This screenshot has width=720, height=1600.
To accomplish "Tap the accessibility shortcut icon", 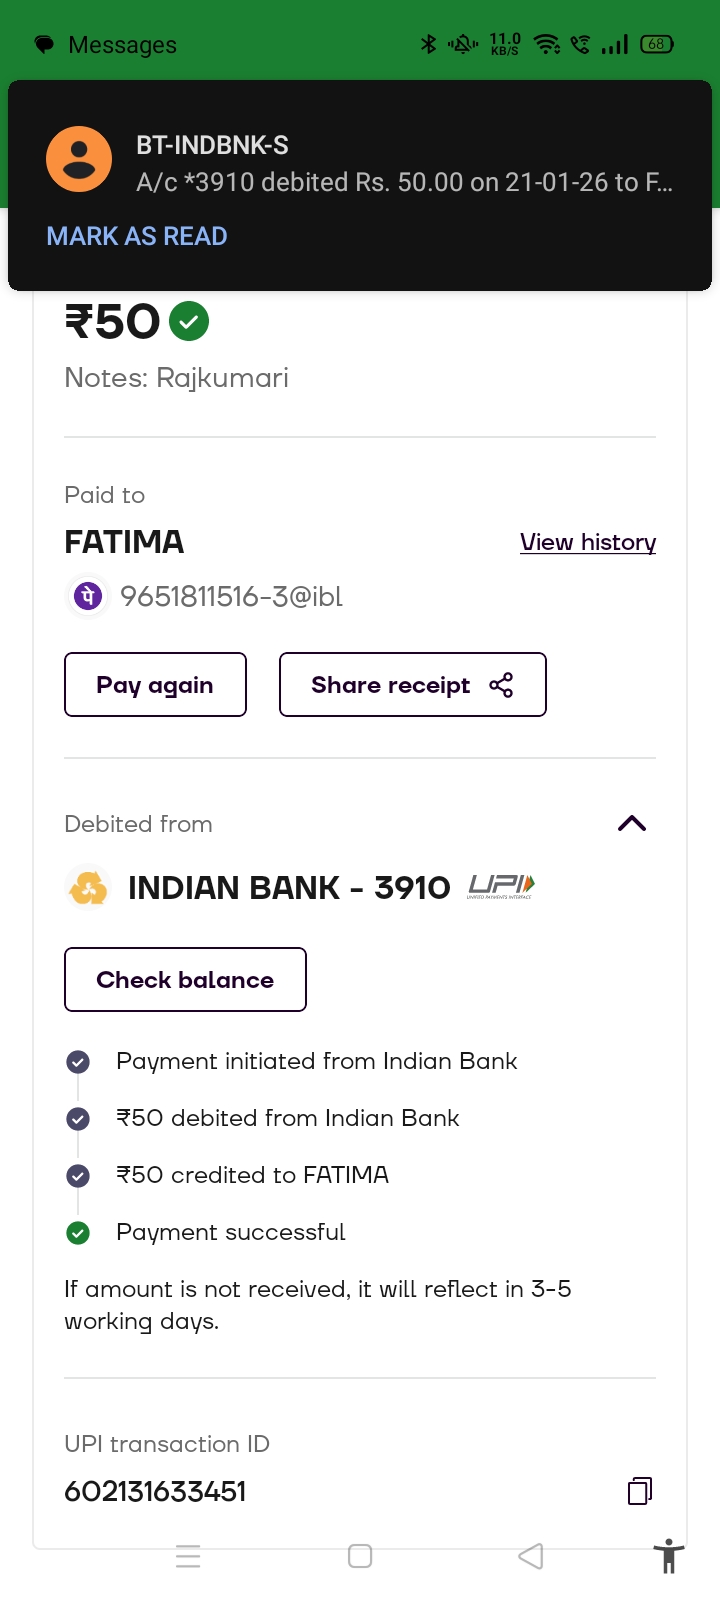I will coord(669,1557).
